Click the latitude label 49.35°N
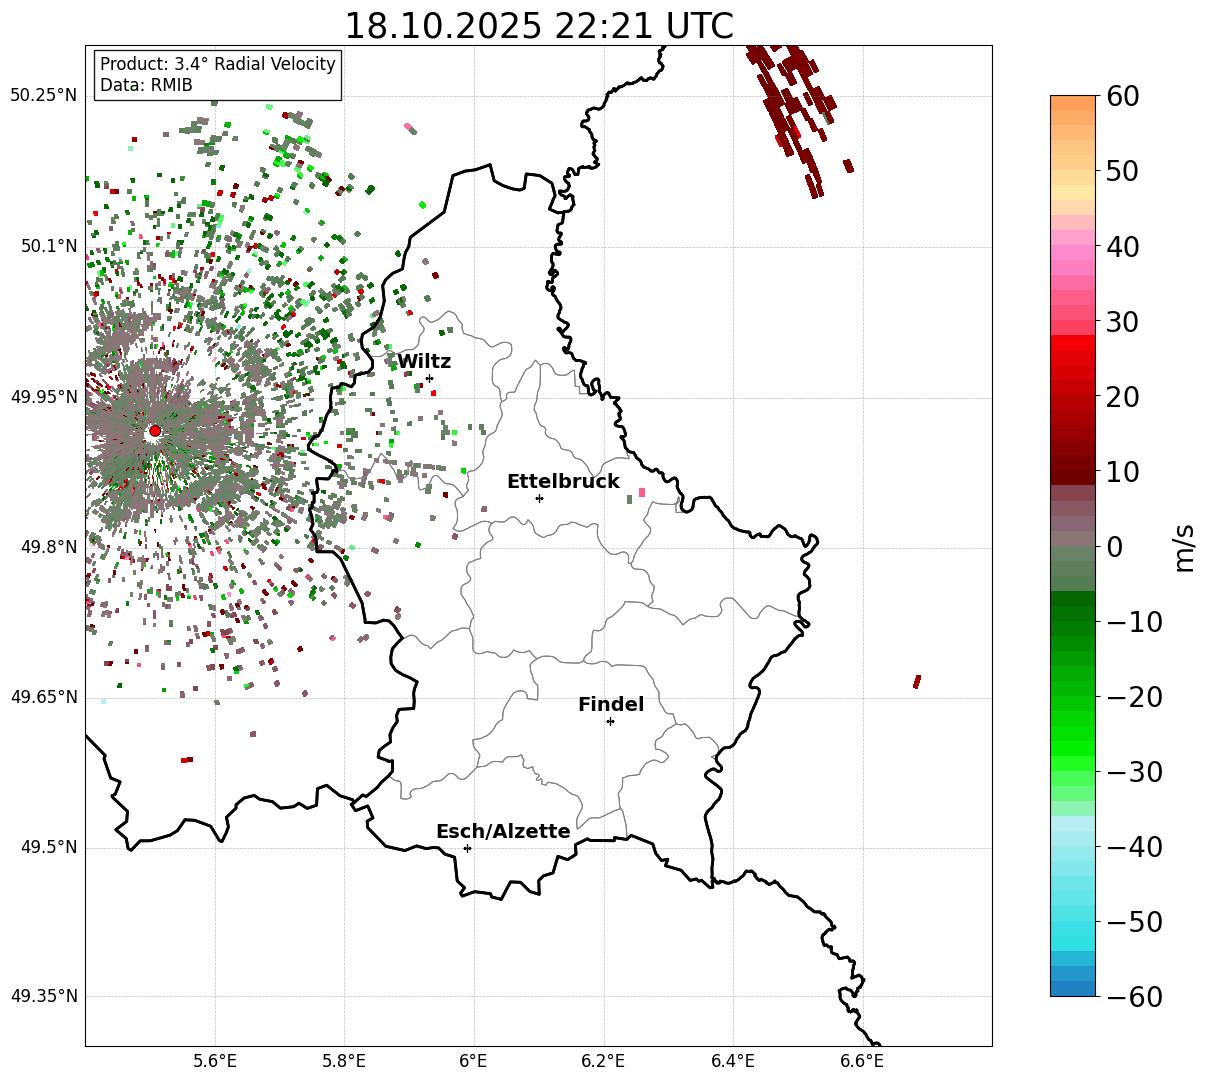Screen dimensions: 1207x1081 click(x=44, y=996)
